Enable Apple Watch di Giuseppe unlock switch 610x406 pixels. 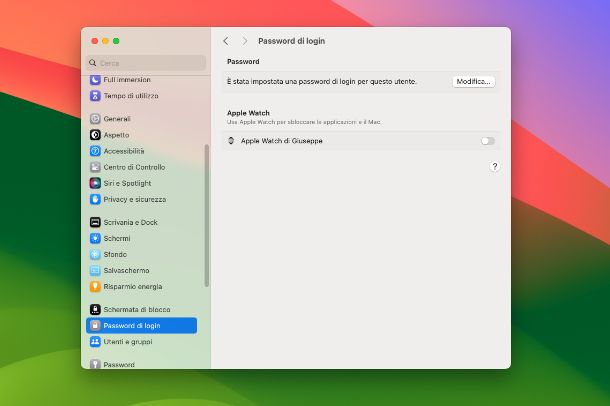[x=488, y=141]
